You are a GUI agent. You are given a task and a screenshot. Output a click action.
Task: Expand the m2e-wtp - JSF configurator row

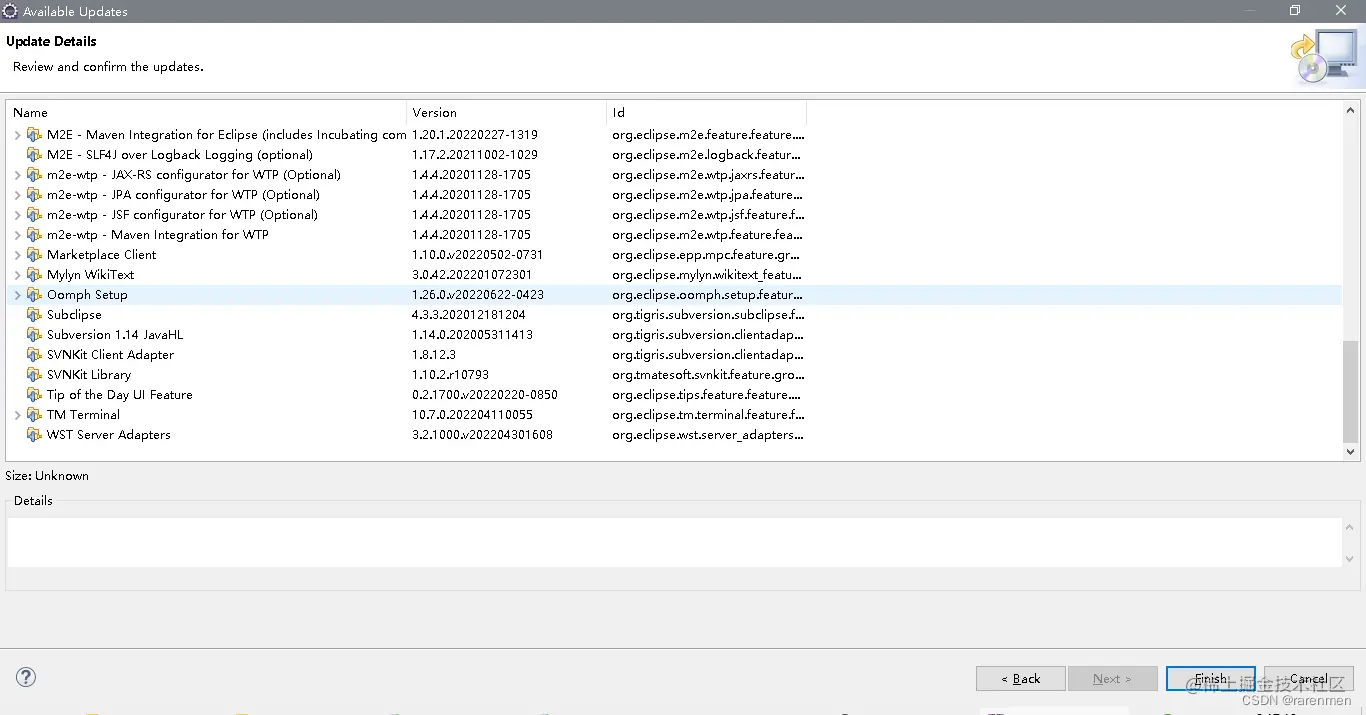click(17, 215)
